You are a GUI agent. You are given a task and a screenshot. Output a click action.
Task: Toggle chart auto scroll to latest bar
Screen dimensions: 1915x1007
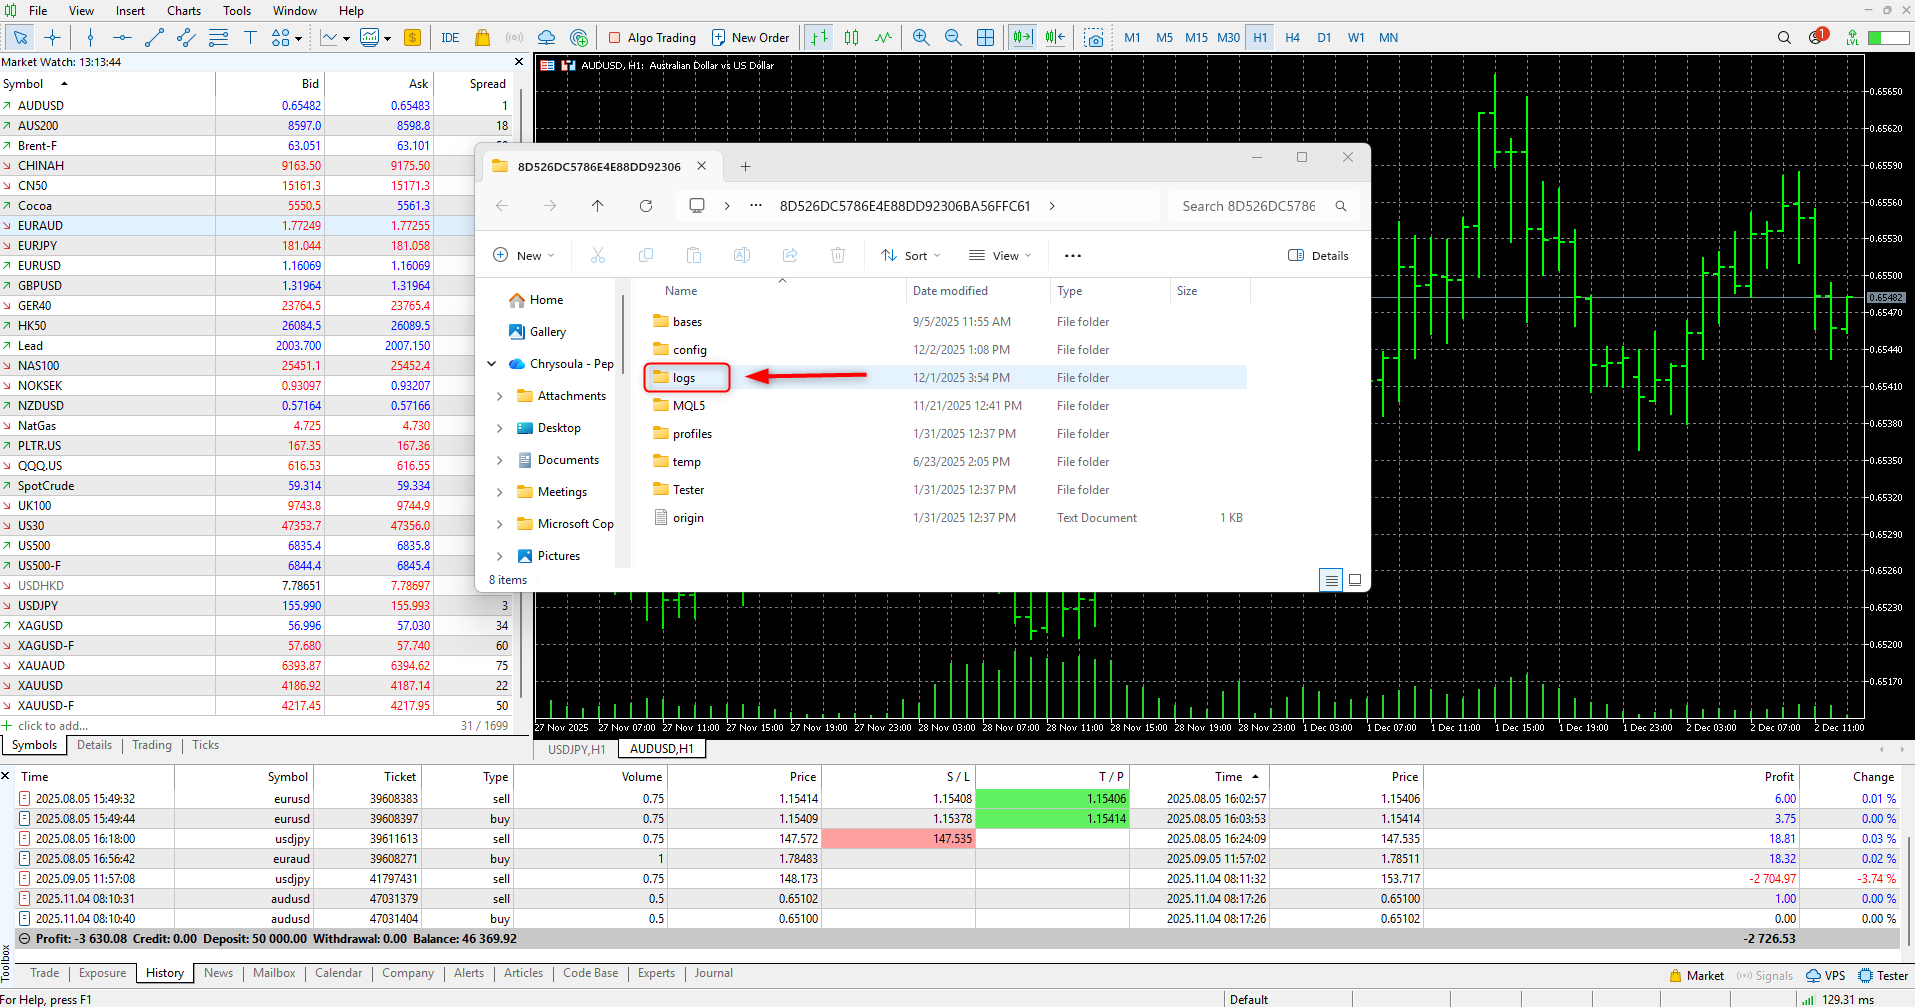click(x=1022, y=38)
